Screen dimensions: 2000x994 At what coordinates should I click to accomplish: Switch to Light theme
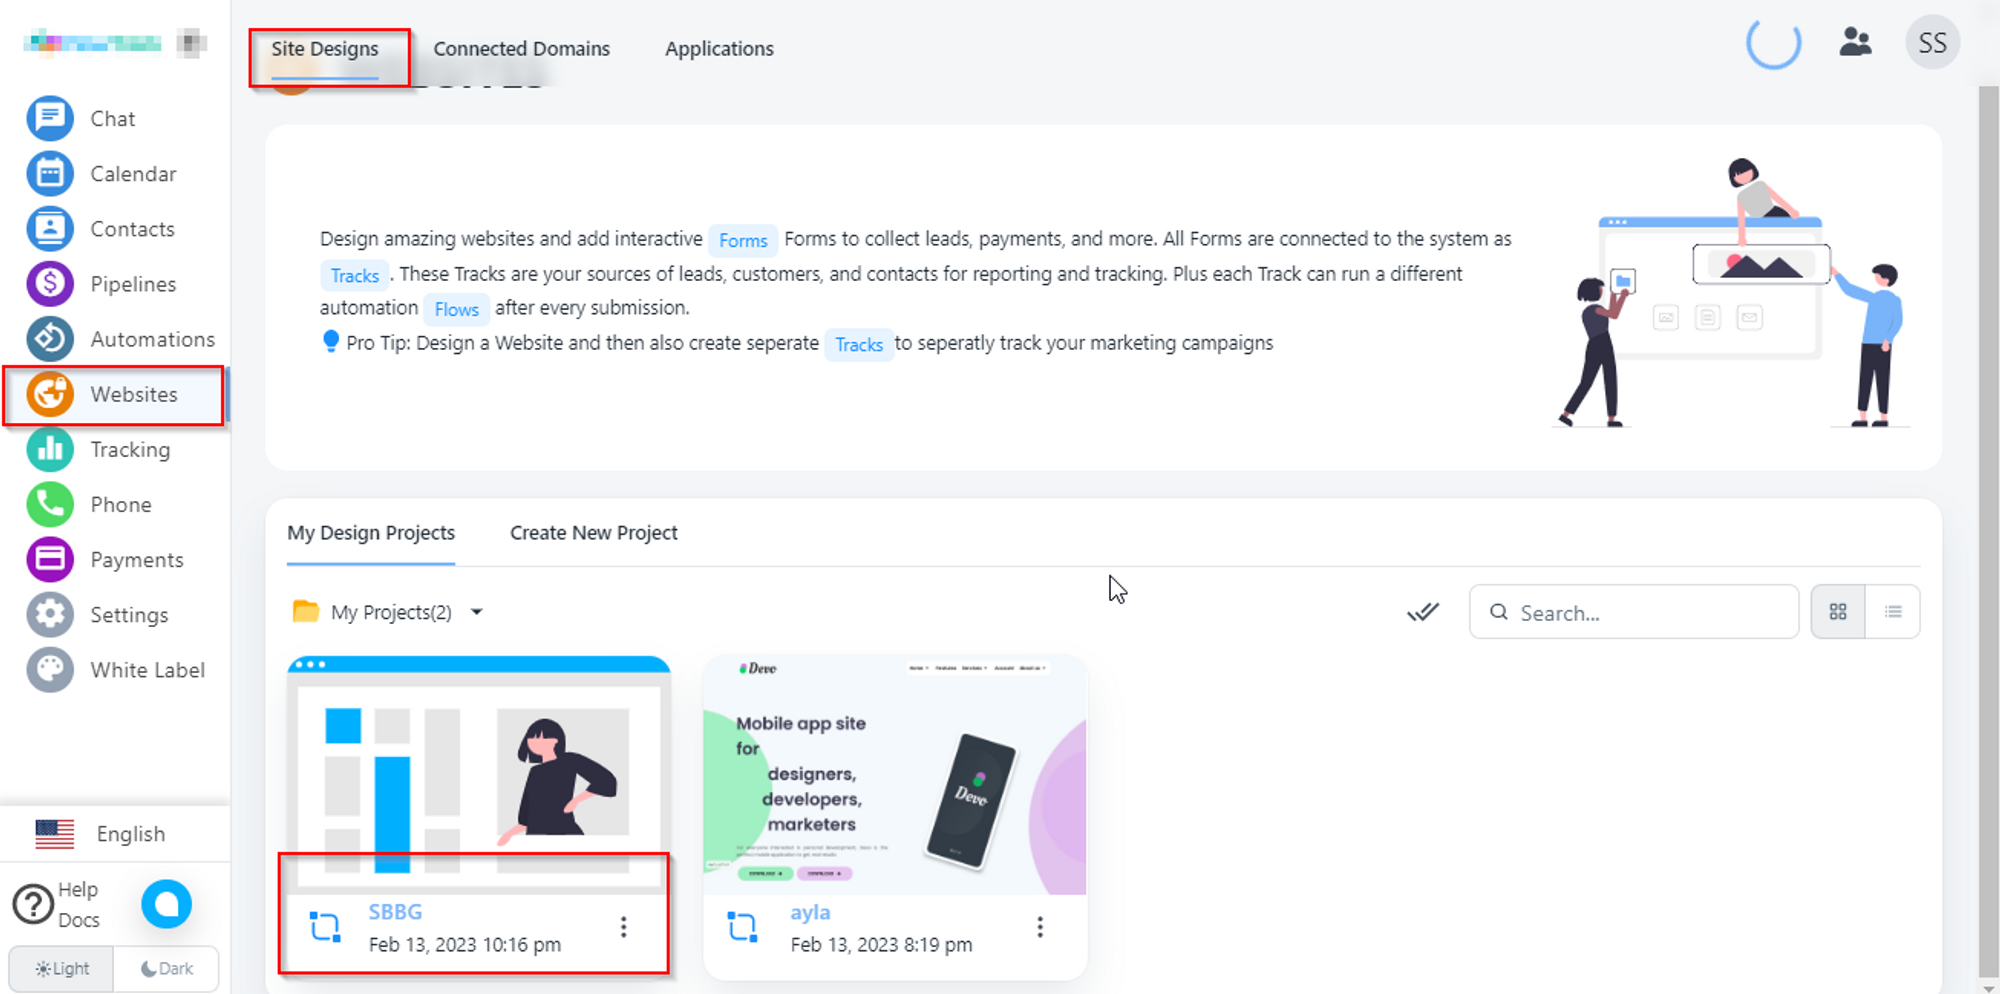click(62, 968)
